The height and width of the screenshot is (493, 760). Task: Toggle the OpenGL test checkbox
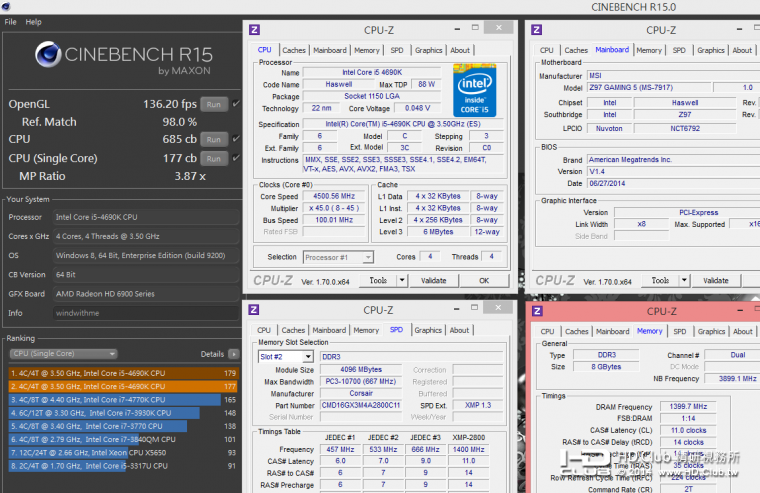(x=236, y=103)
